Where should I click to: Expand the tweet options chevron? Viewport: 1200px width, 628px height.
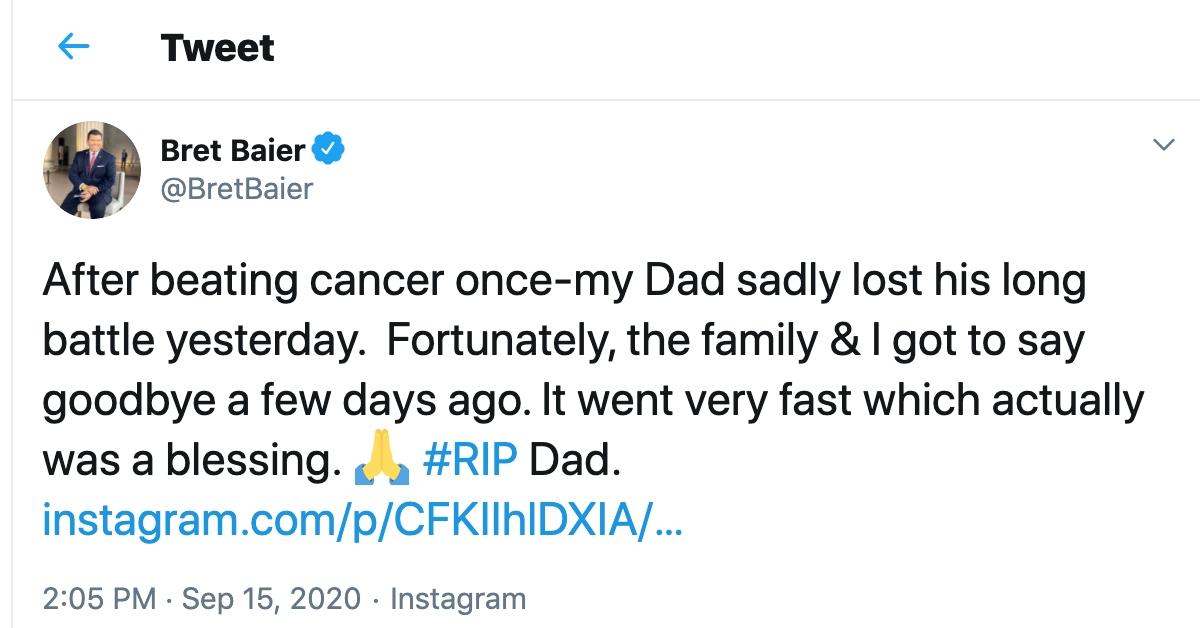pyautogui.click(x=1163, y=146)
